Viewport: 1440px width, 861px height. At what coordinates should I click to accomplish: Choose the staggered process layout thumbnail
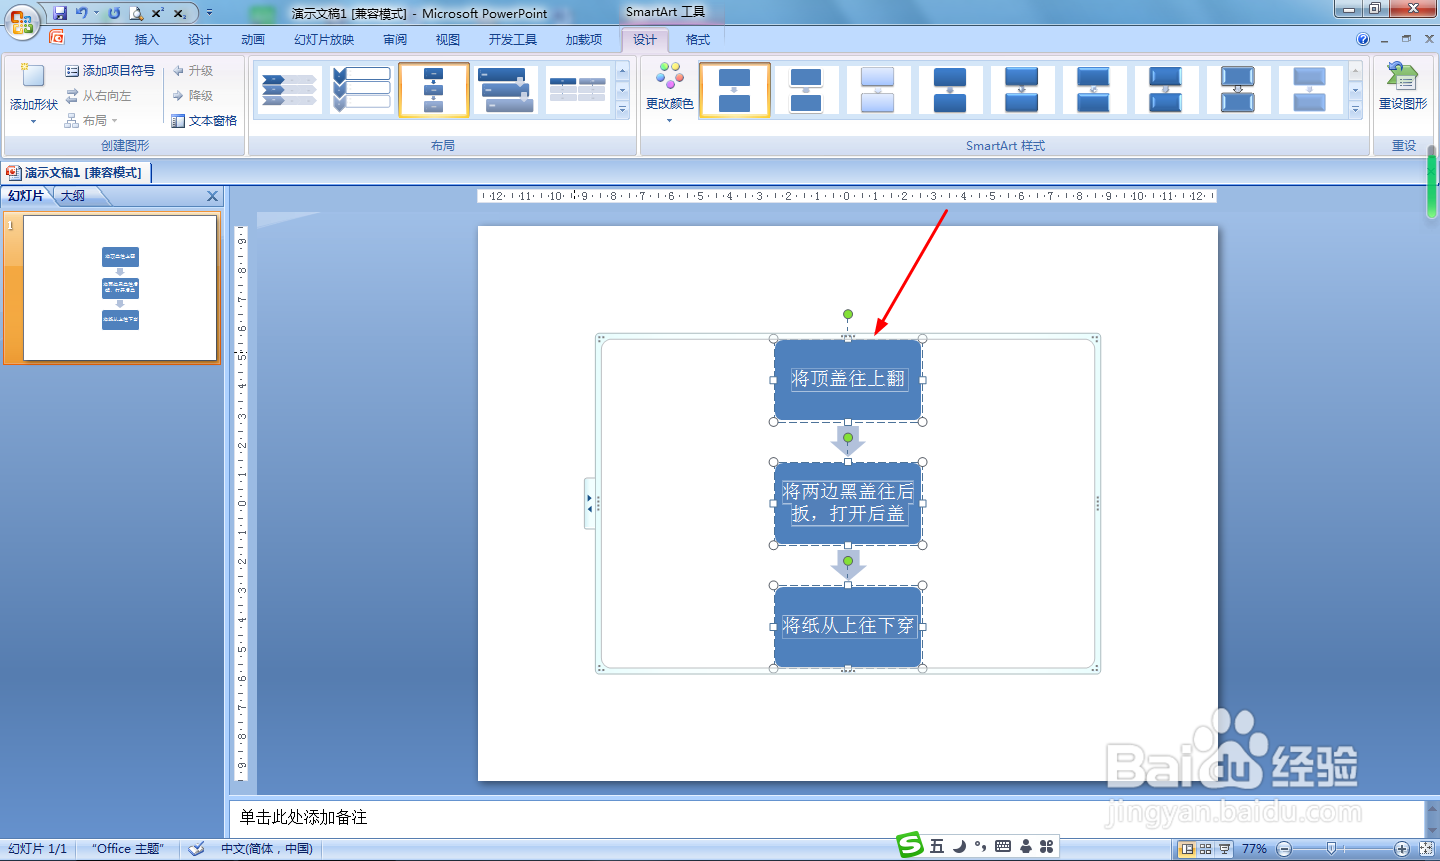[506, 90]
